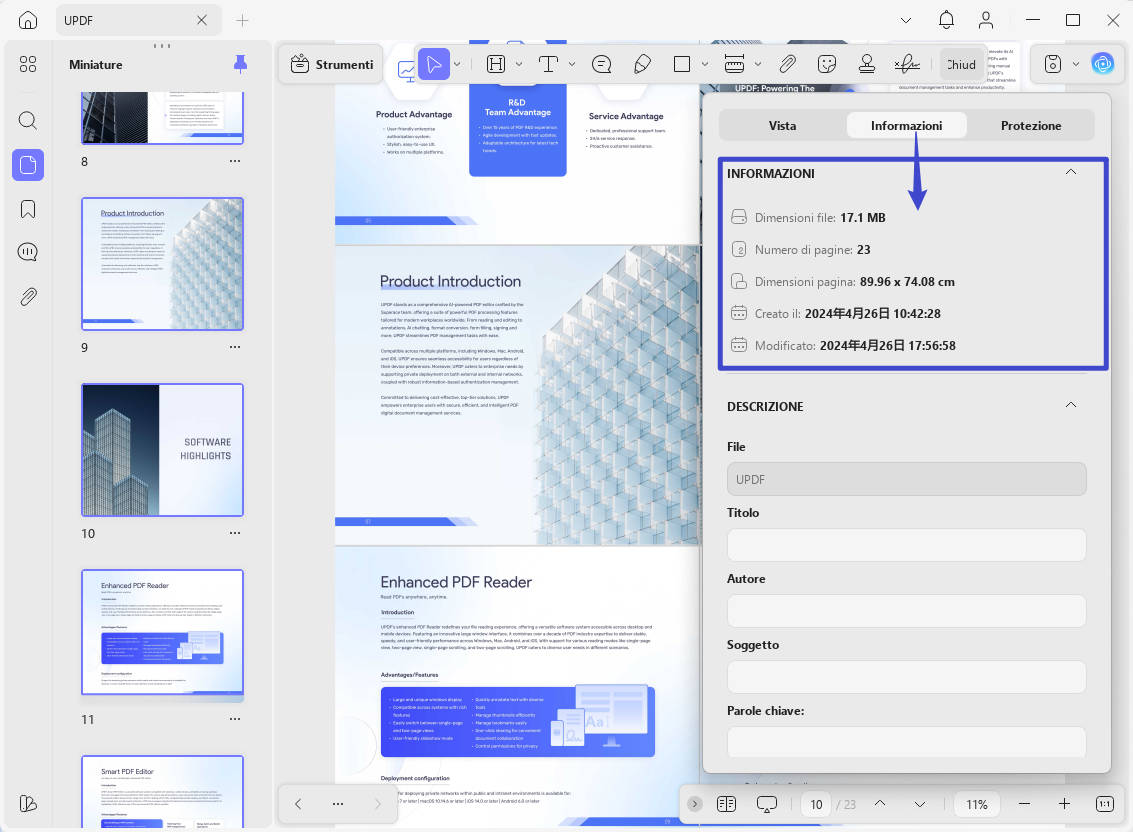This screenshot has width=1133, height=832.
Task: Switch to the Vista tab
Action: click(783, 126)
